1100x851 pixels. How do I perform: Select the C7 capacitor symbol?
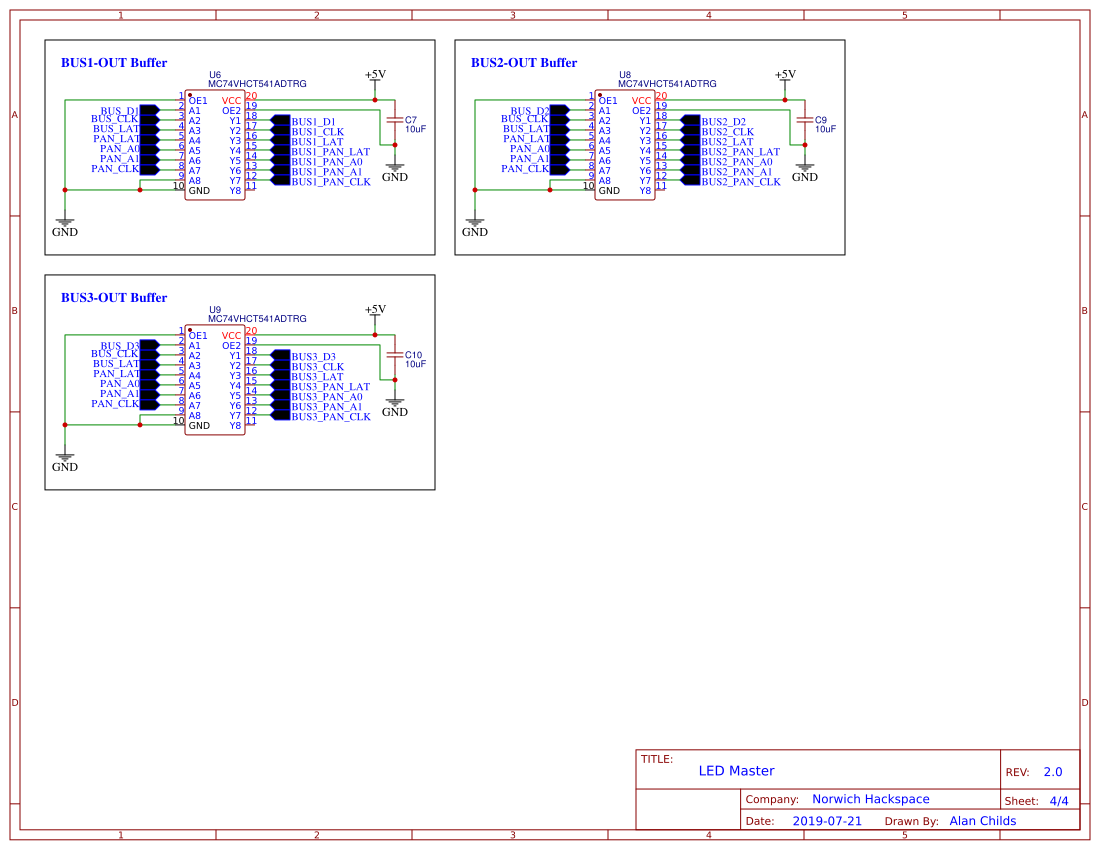click(x=395, y=121)
